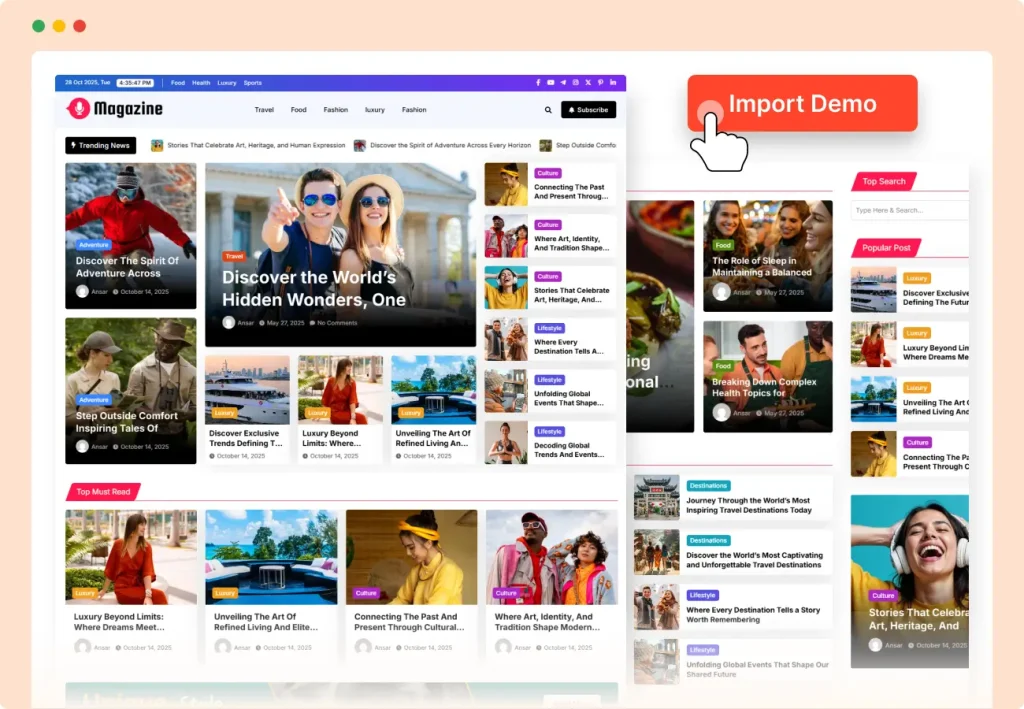1024x709 pixels.
Task: Open the Travel navigation menu item
Action: point(264,110)
